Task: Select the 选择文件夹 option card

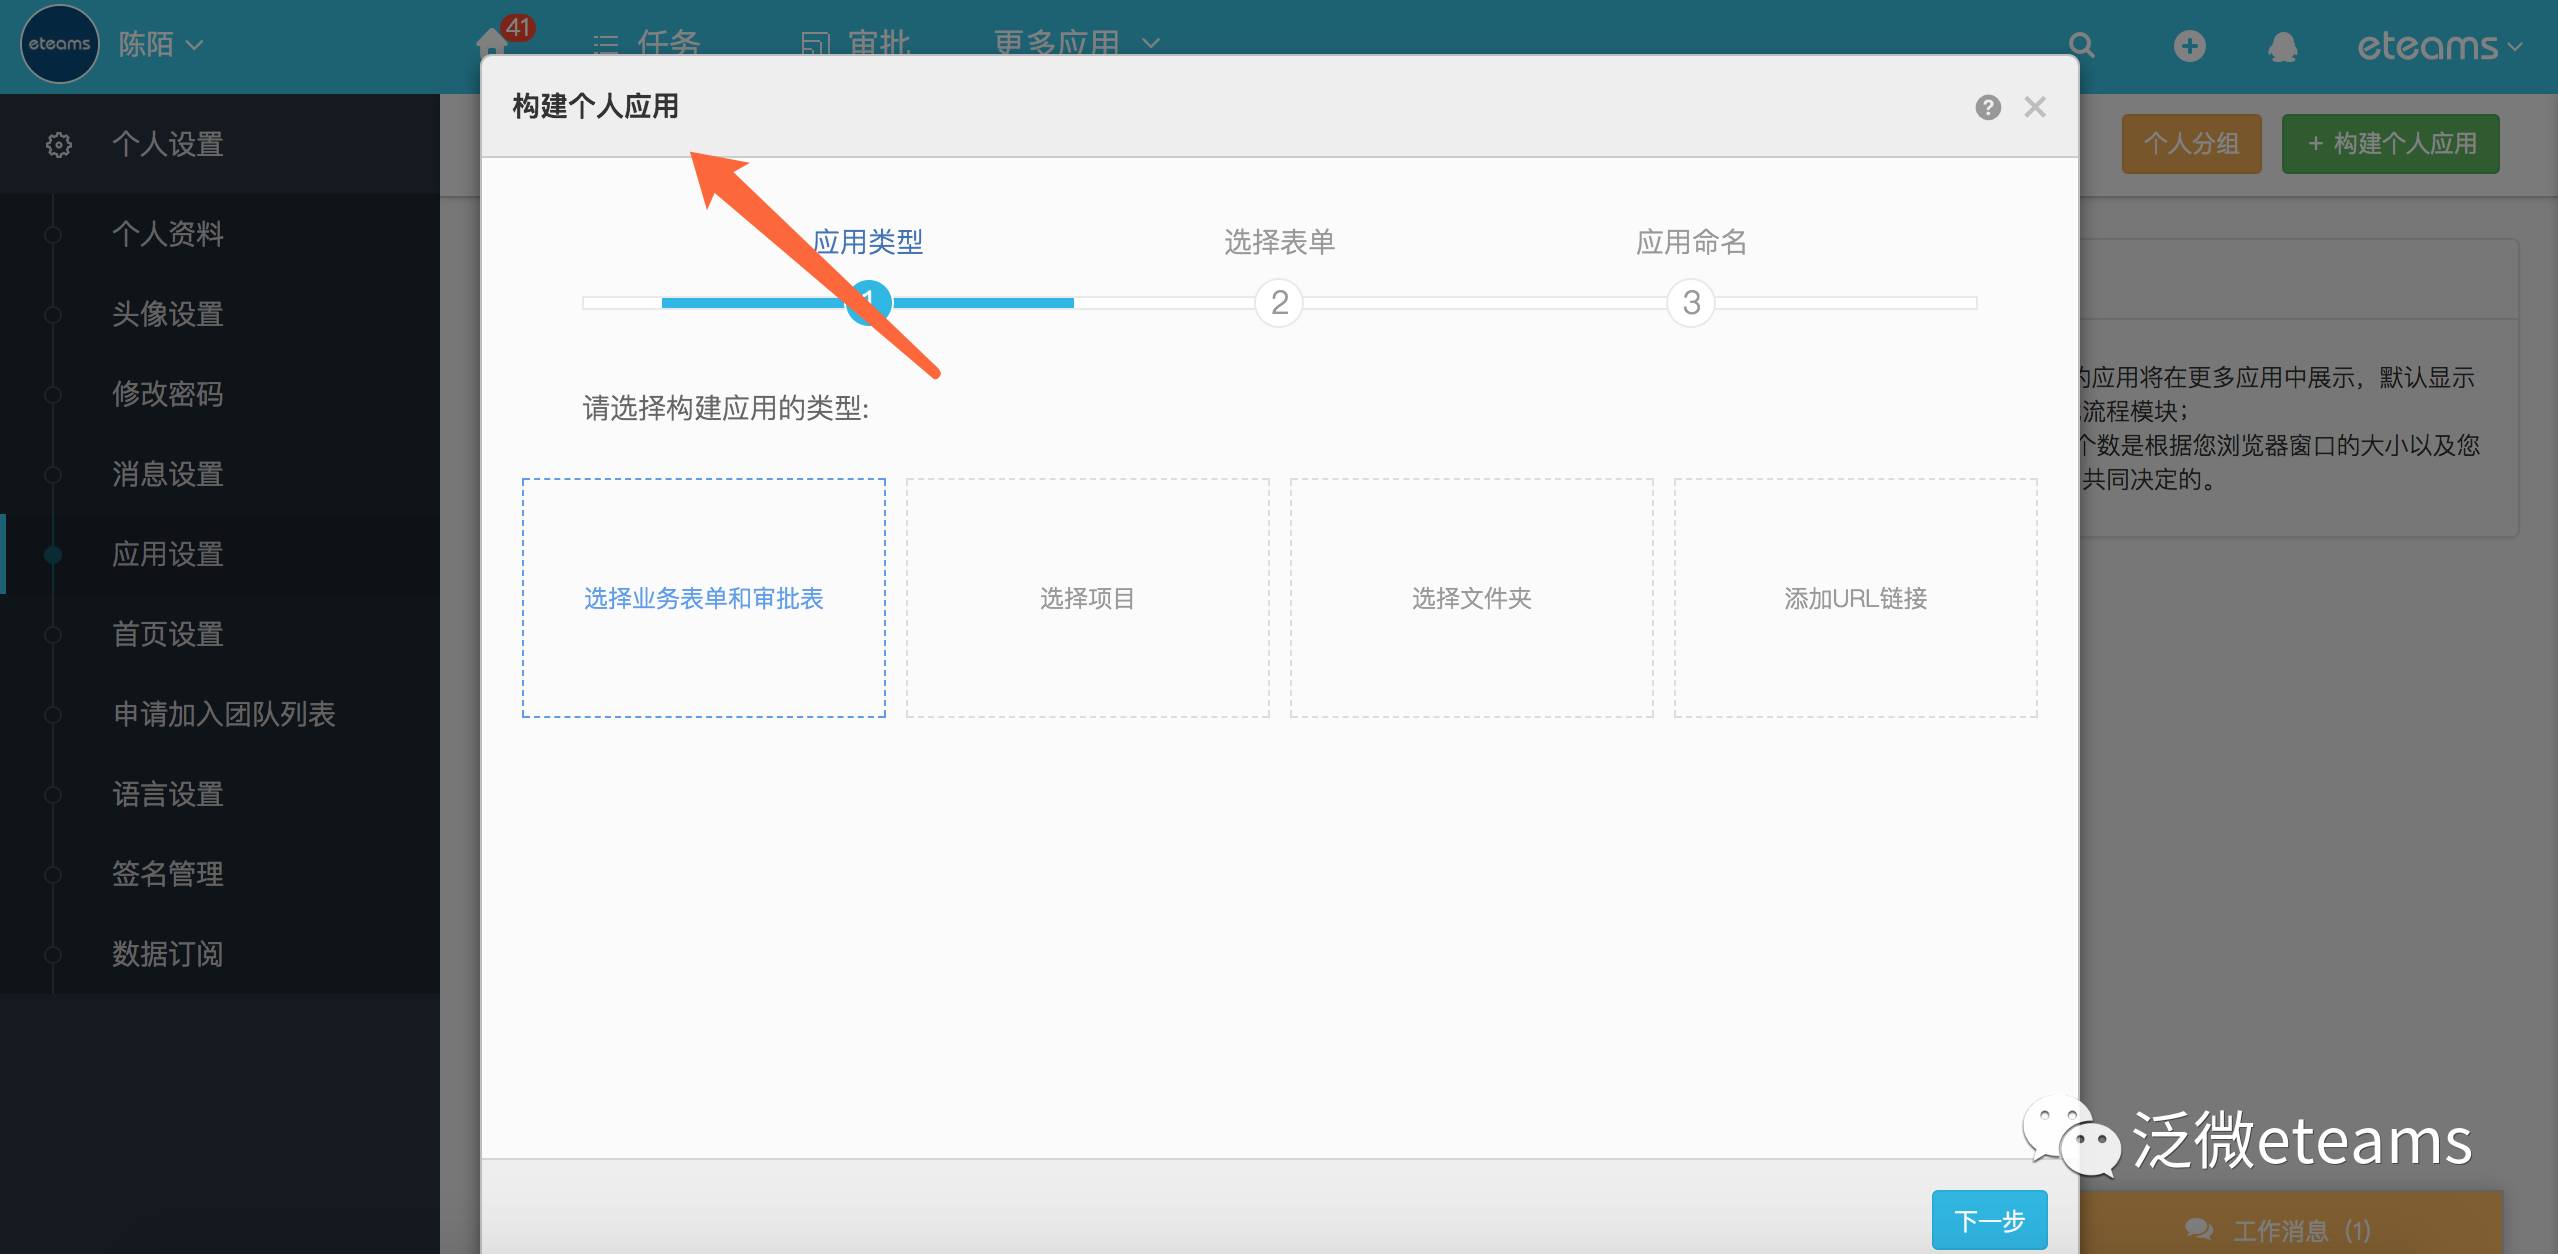Action: [1471, 598]
